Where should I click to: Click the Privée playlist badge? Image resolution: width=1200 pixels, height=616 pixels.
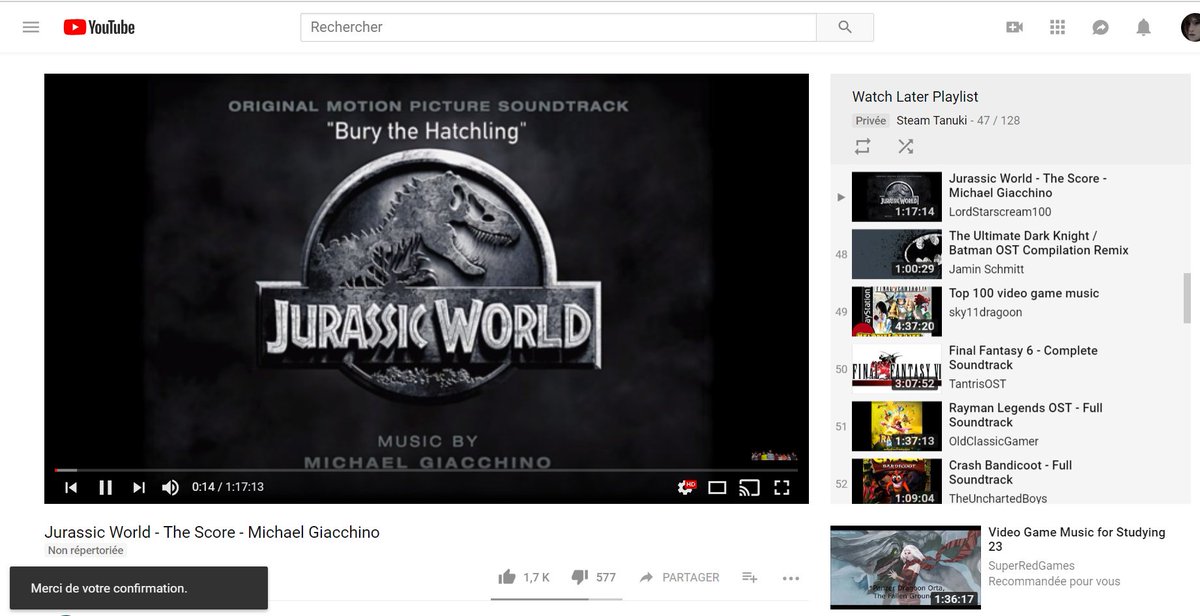[x=871, y=120]
